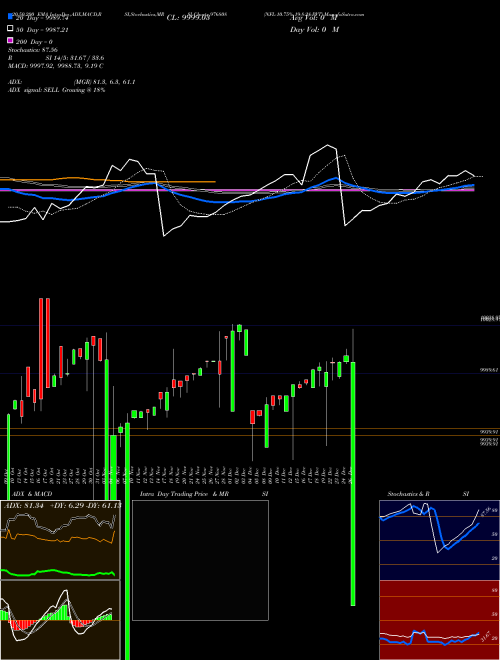500x660 pixels.
Task: Click the white 50 Day legend swatch
Action: pos(10,29)
